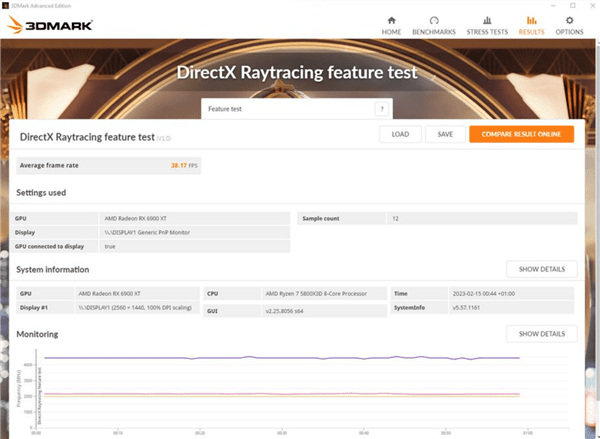
Task: Click the 00:30 timeline mark on chart
Action: (x=282, y=434)
